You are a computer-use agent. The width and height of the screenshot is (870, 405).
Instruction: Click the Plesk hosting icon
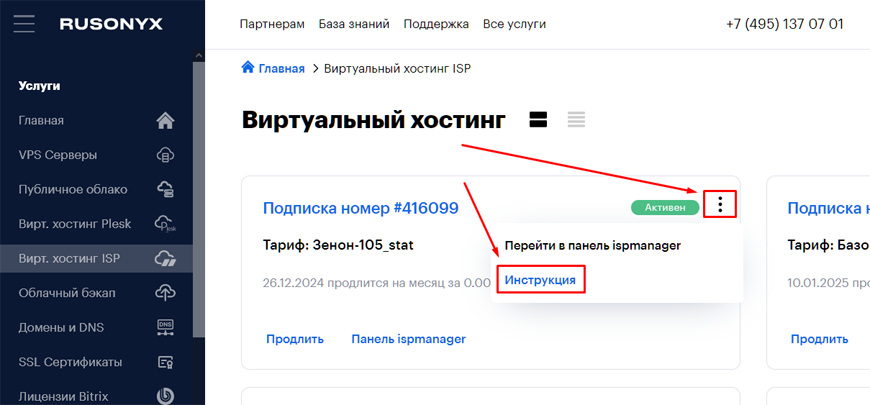tap(165, 224)
